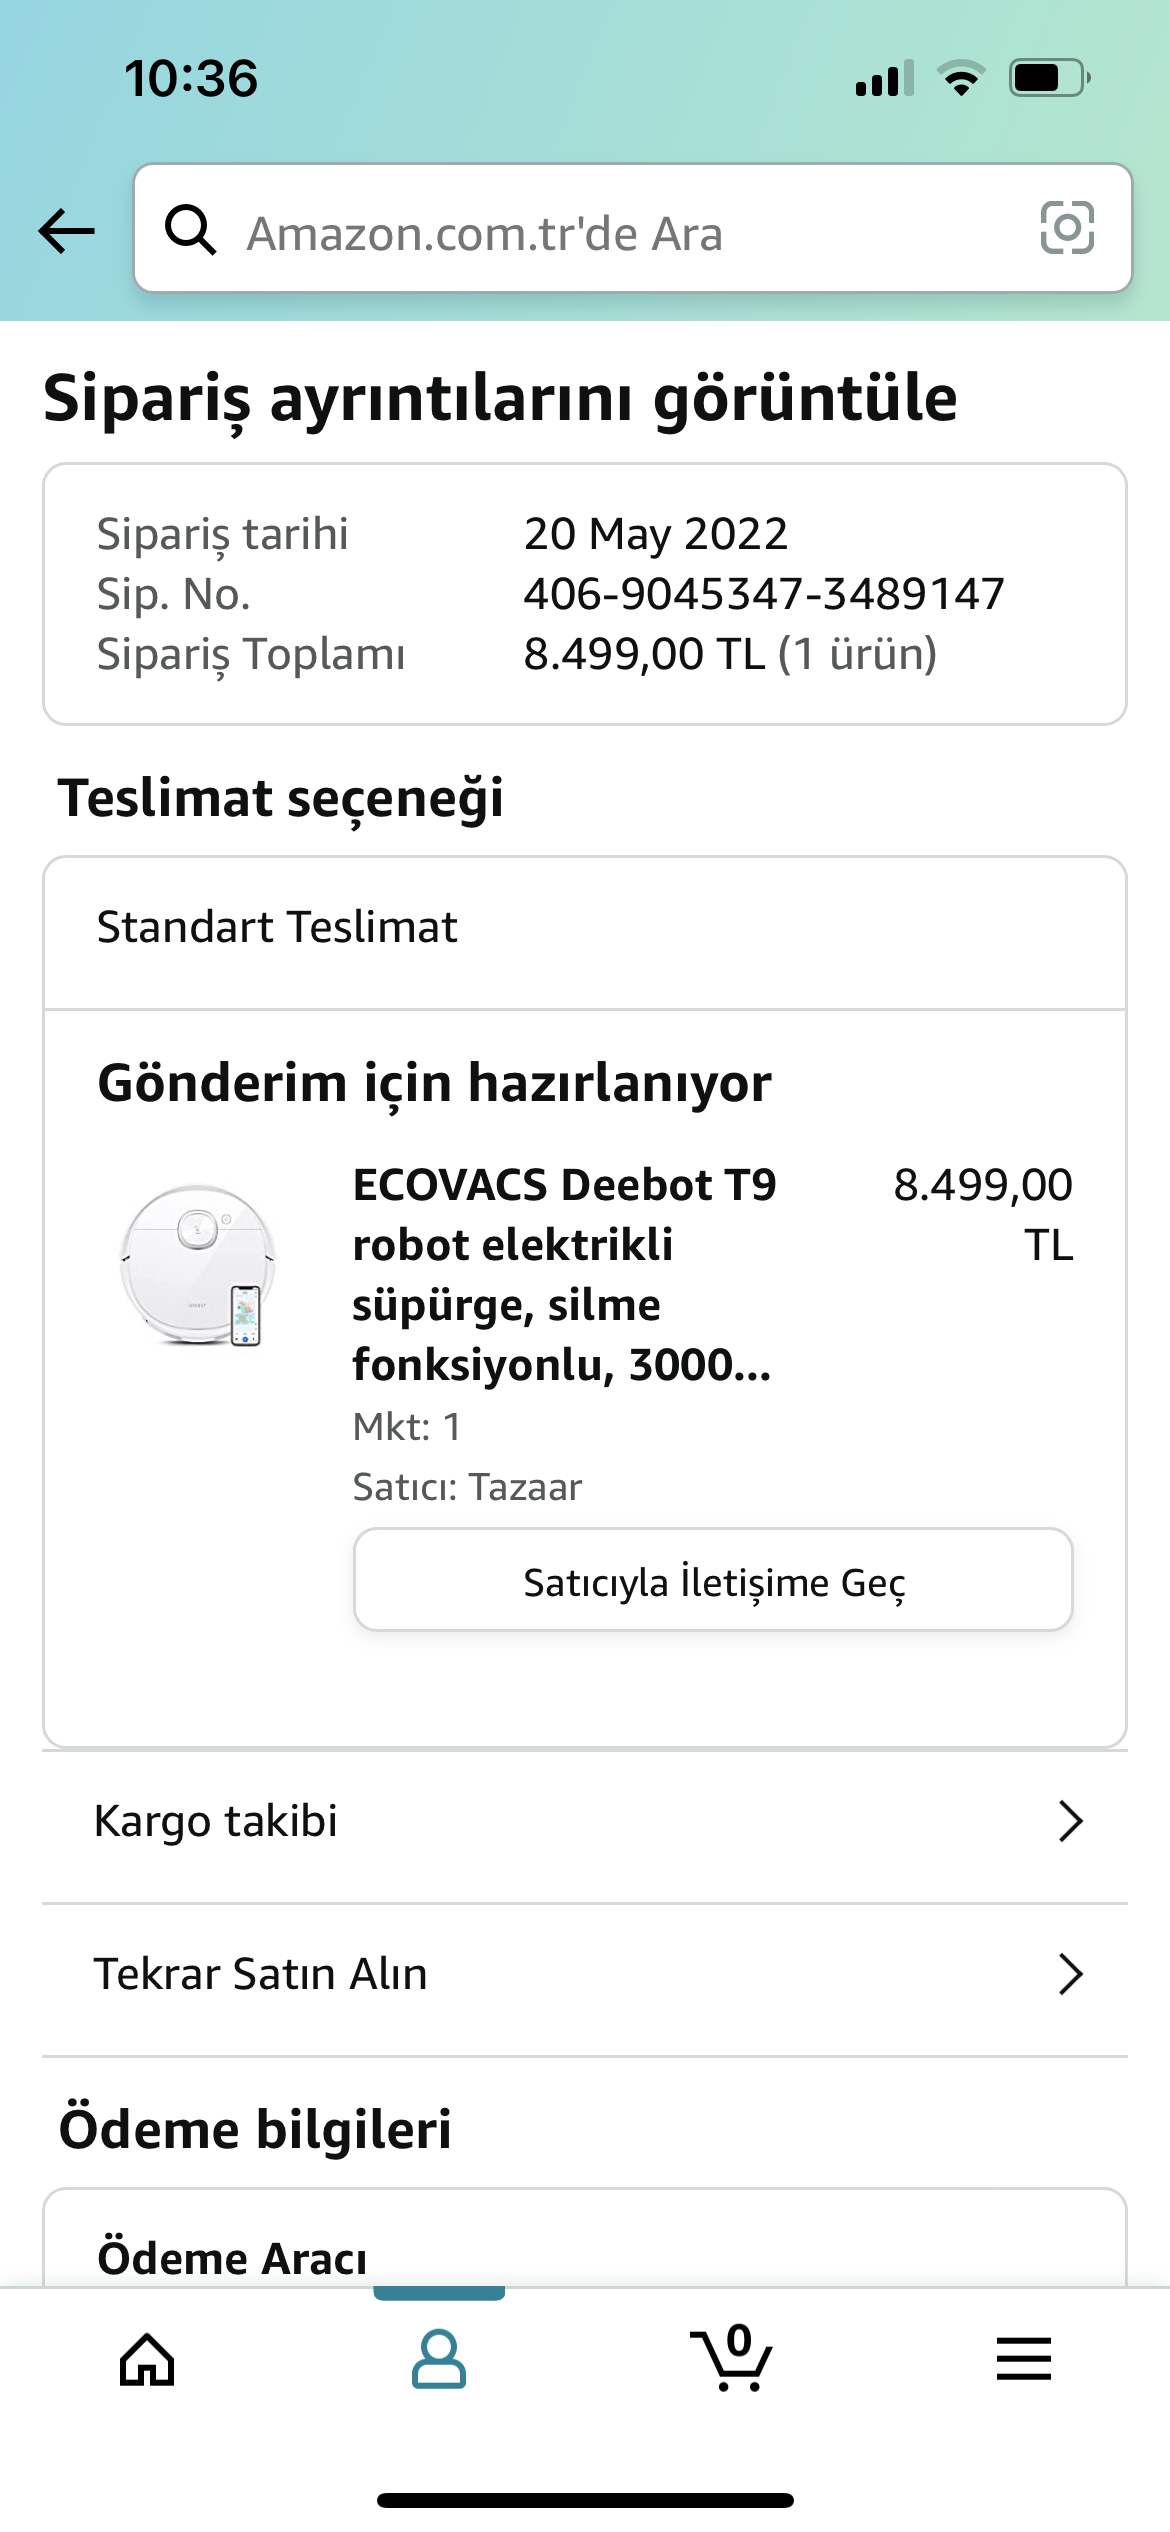Screen dimensions: 1170x2532
Task: Open the account profile tab icon
Action: (439, 2359)
